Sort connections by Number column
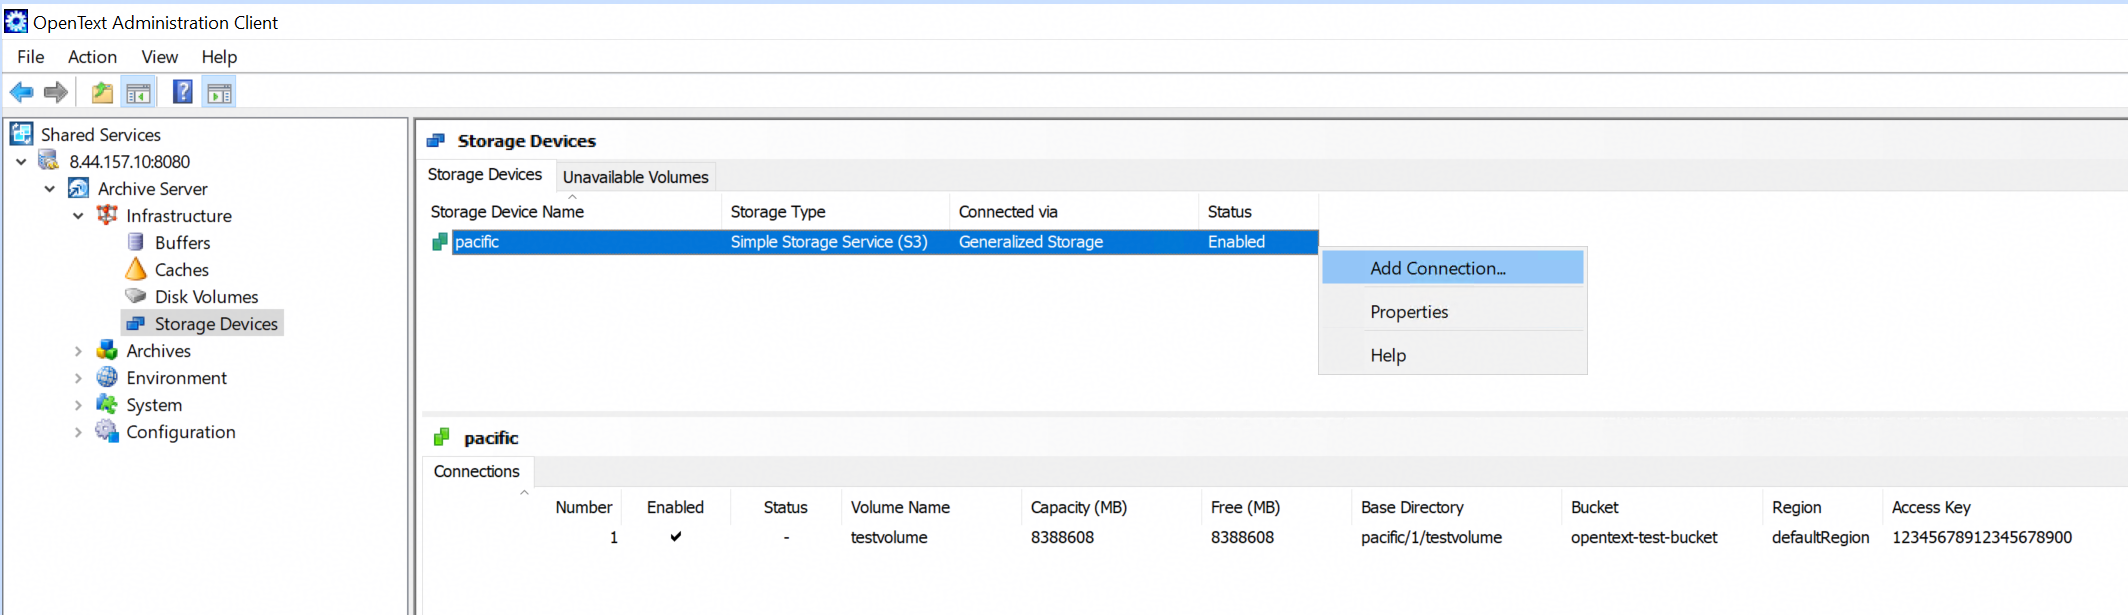Viewport: 2128px width, 615px height. [x=584, y=507]
